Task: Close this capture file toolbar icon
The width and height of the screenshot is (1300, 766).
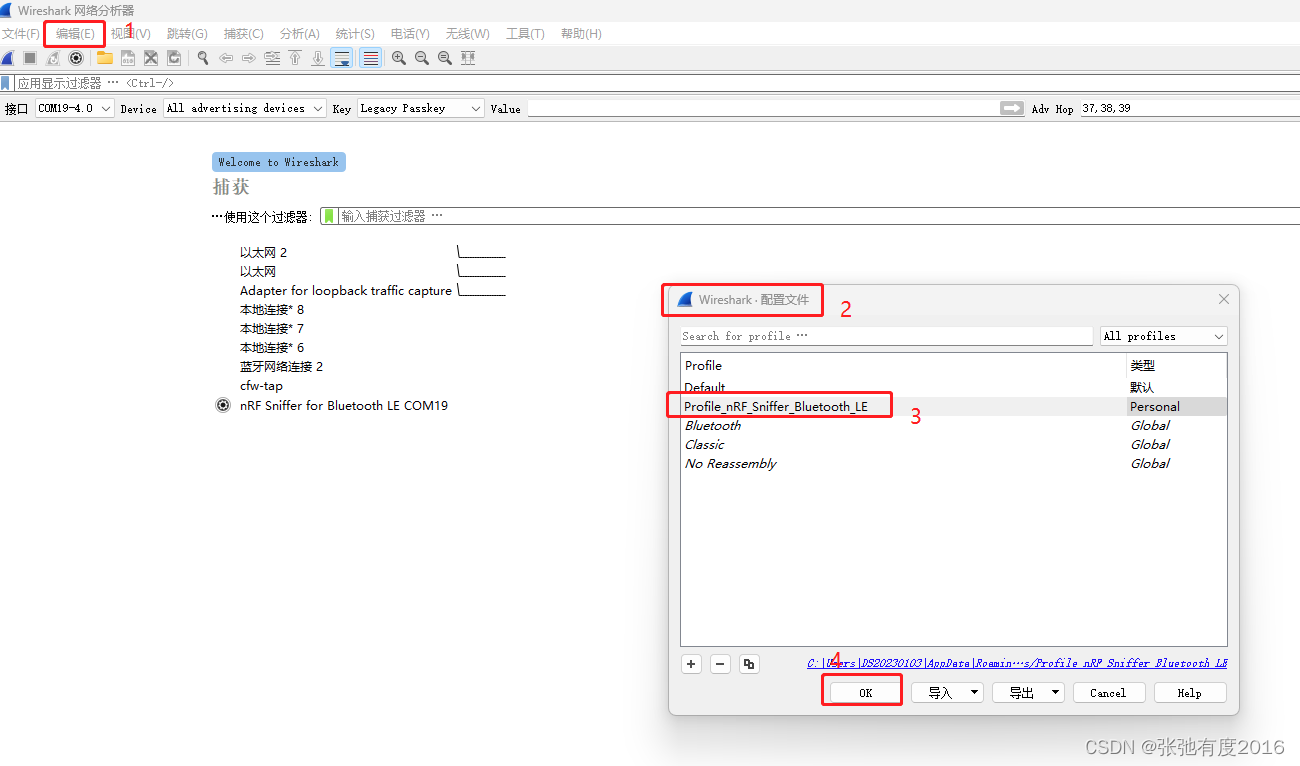Action: [151, 58]
